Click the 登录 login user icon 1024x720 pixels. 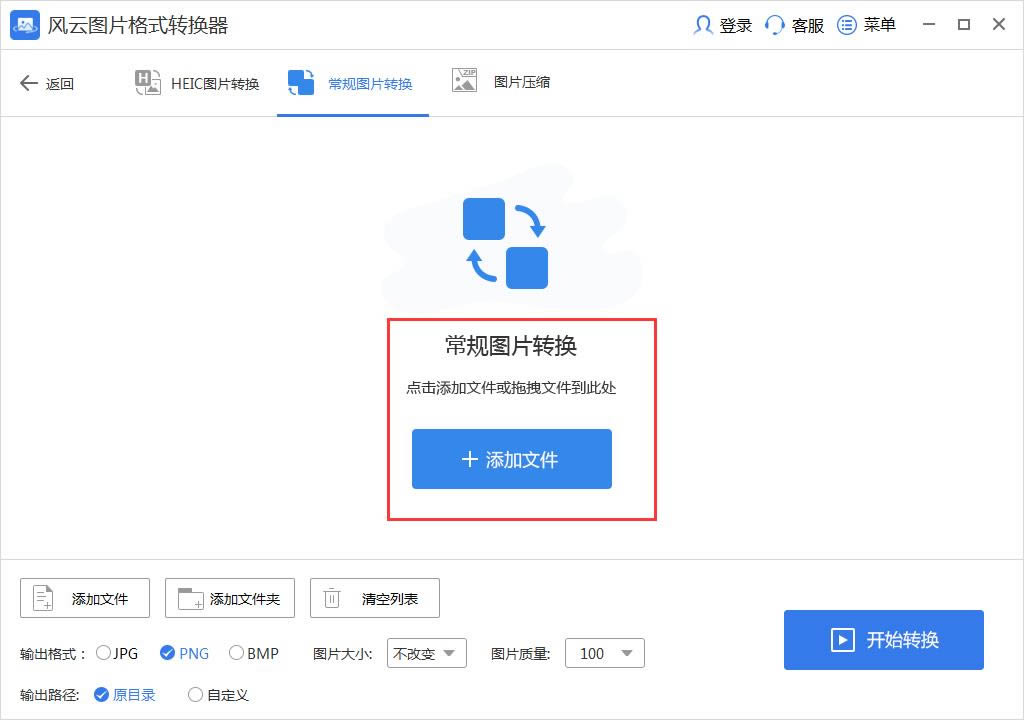(703, 25)
